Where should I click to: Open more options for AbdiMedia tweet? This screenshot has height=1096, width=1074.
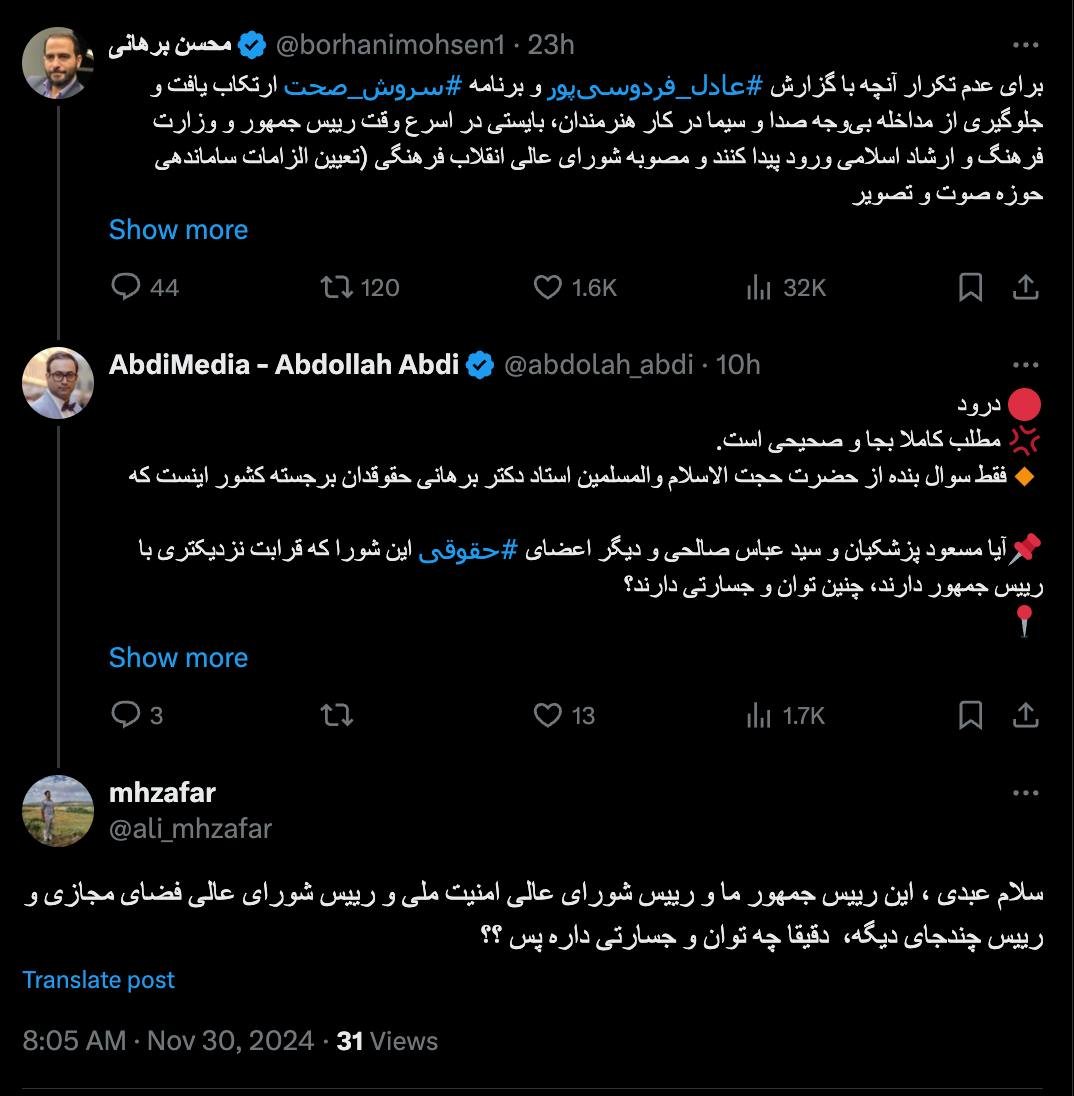(1025, 365)
